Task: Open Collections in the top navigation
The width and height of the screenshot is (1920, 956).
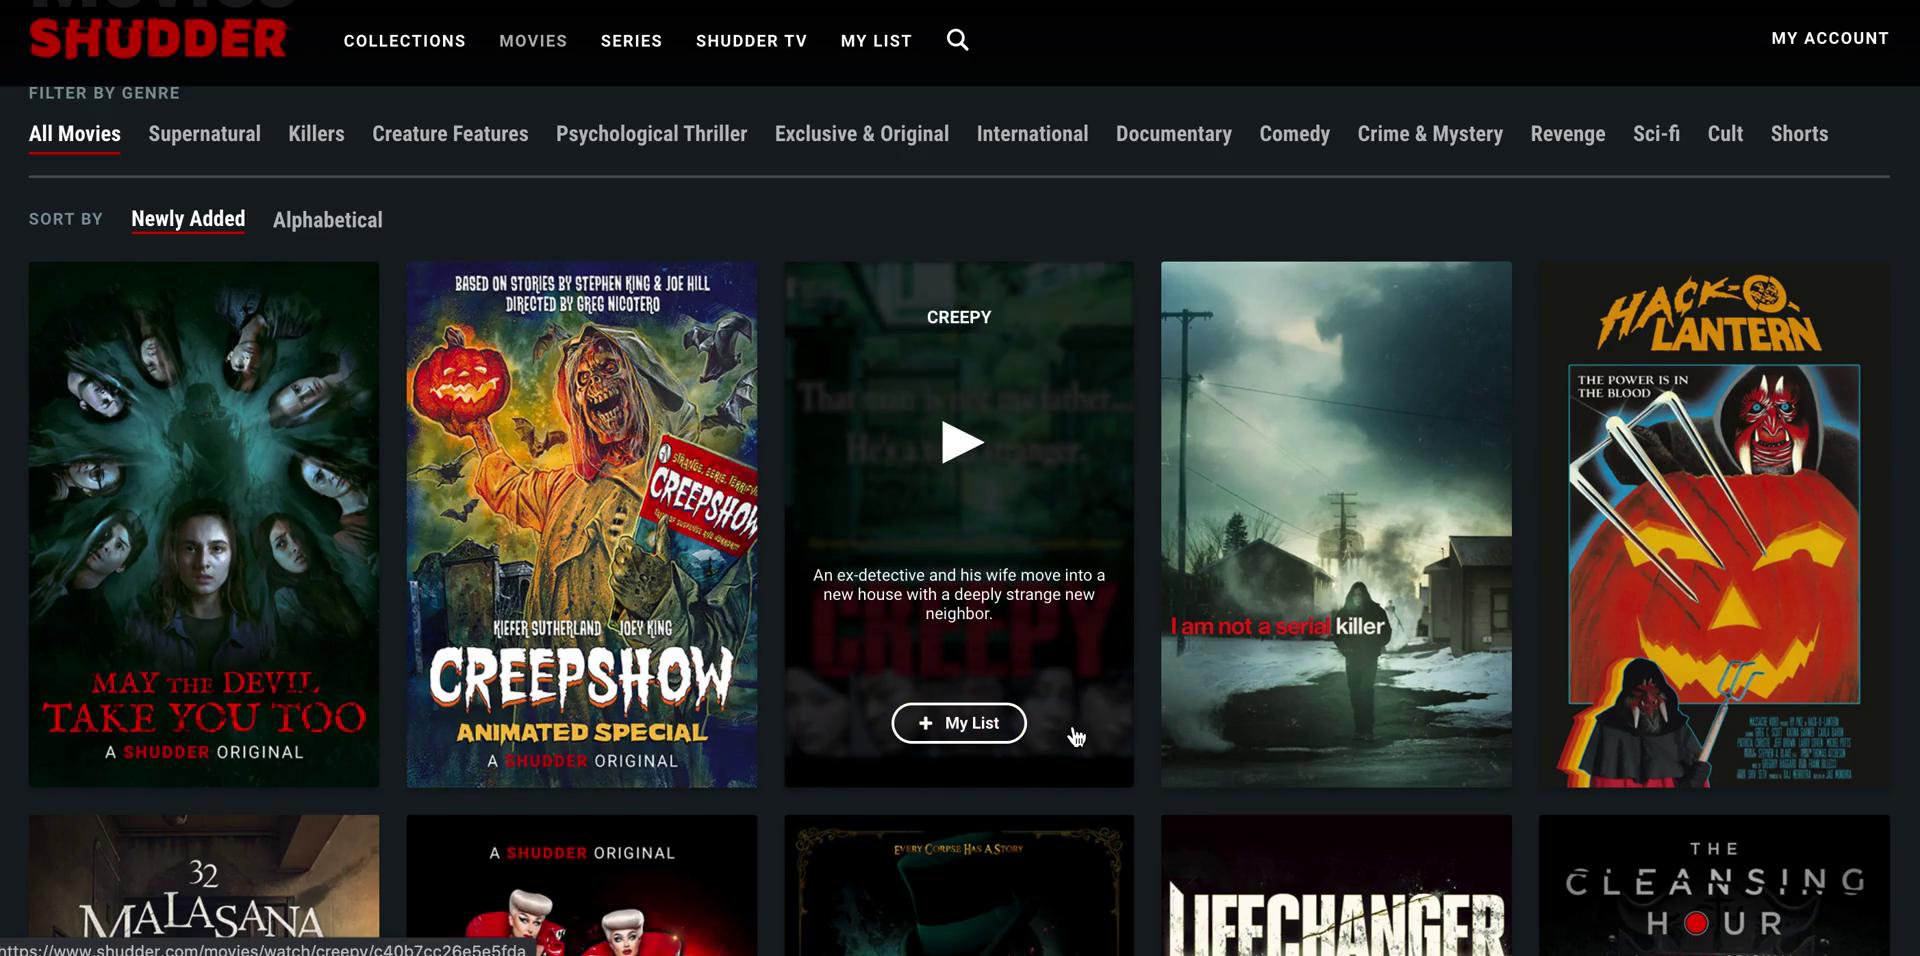Action: [x=405, y=41]
